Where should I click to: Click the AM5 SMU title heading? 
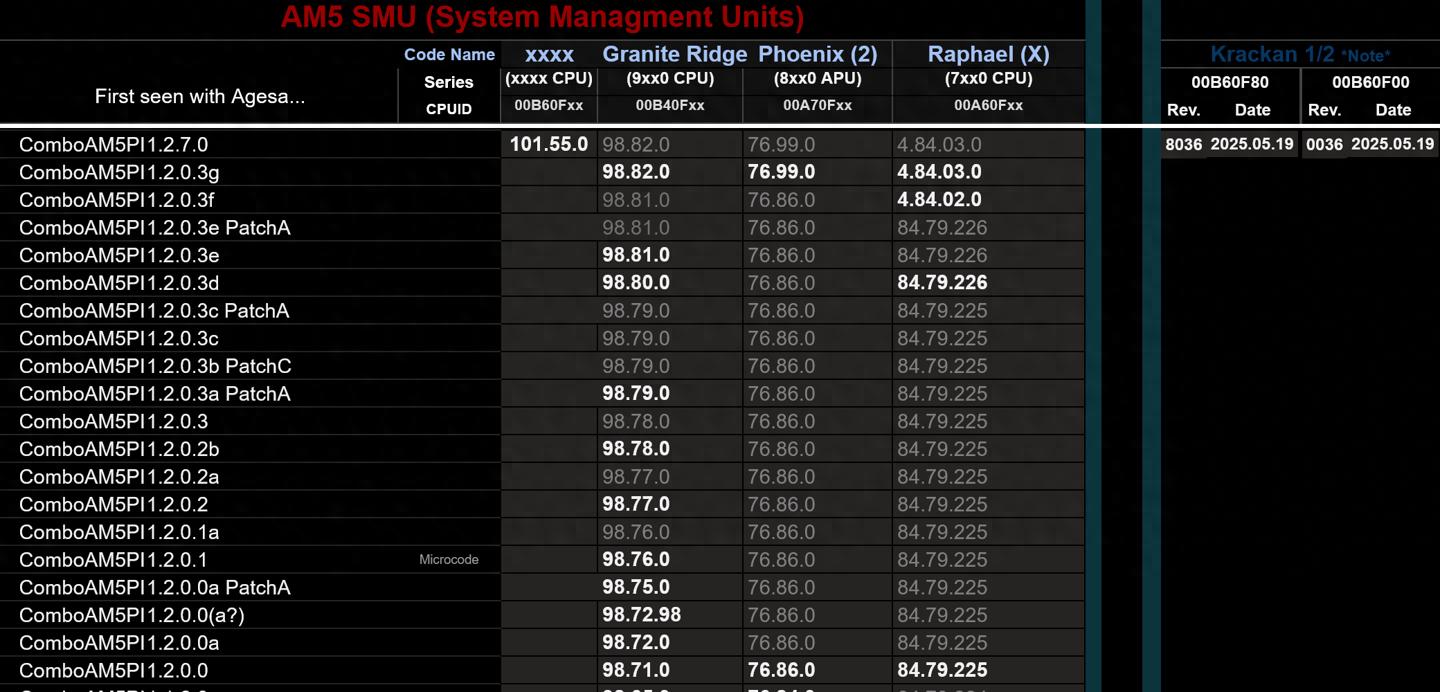click(542, 17)
